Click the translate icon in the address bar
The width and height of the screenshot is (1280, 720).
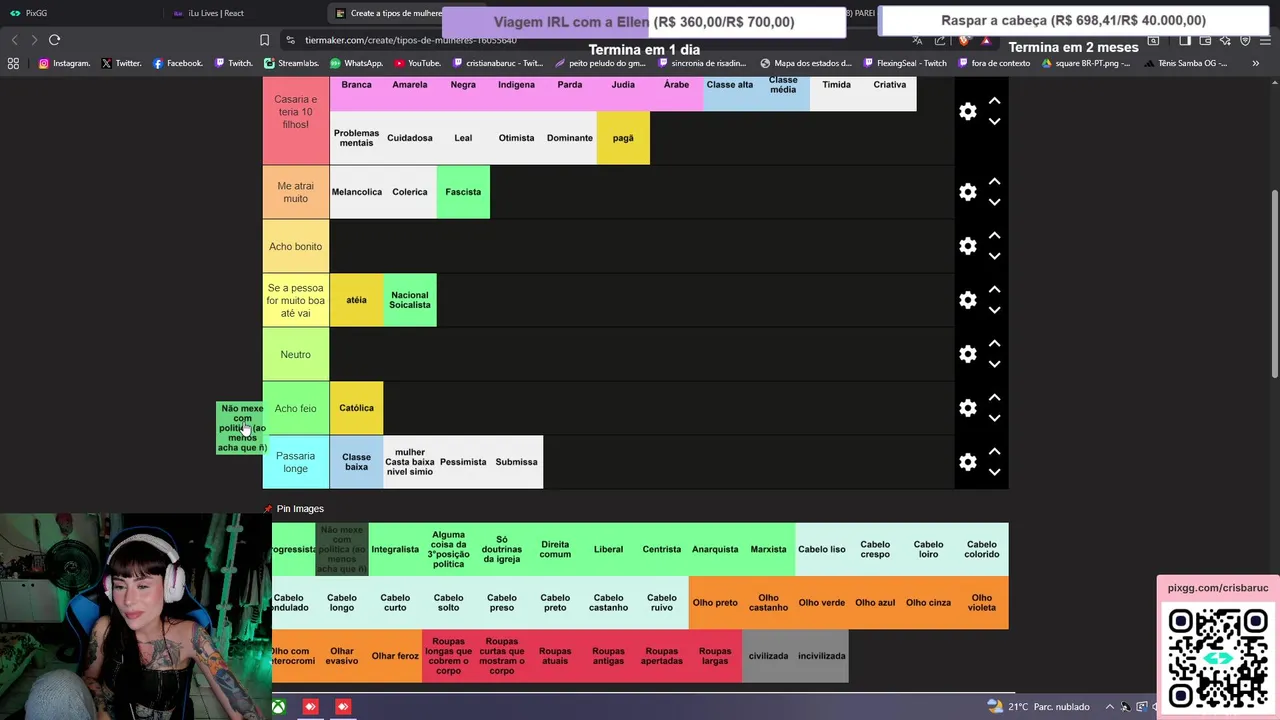[x=917, y=40]
